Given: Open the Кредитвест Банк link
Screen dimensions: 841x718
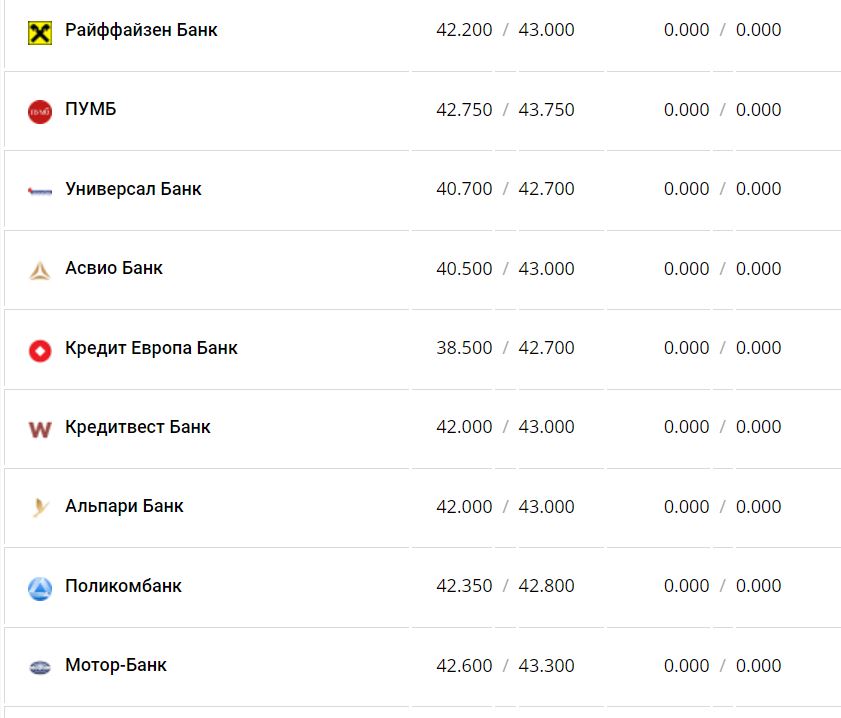Looking at the screenshot, I should [138, 427].
